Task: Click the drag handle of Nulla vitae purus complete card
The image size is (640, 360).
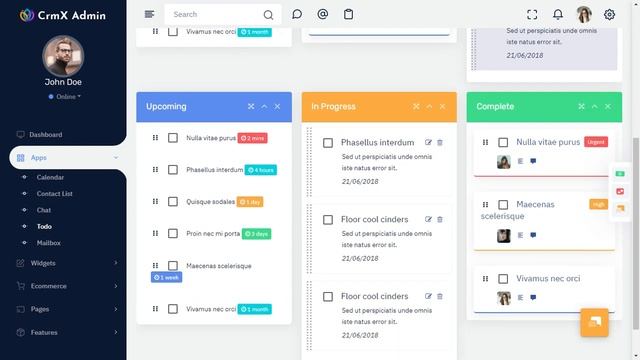Action: pos(485,142)
